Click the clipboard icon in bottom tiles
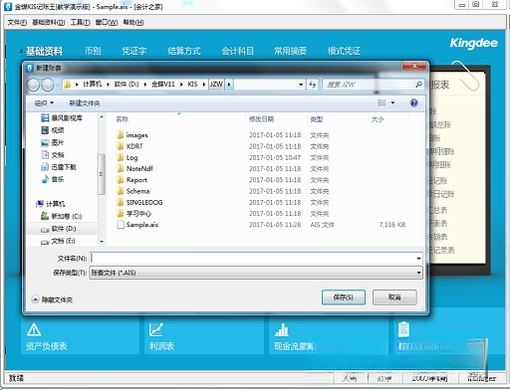The width and height of the screenshot is (510, 390). click(x=404, y=329)
